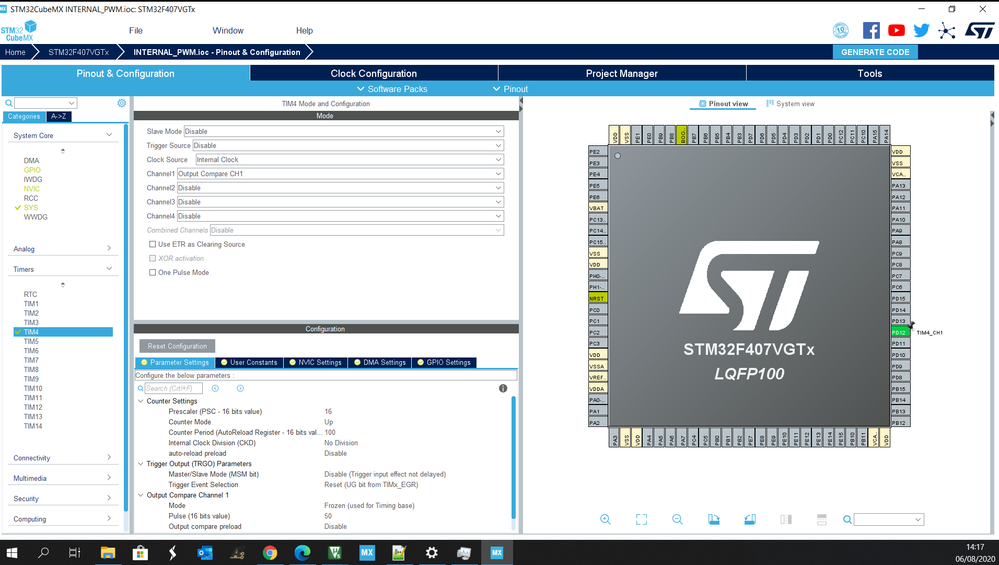Image resolution: width=999 pixels, height=565 pixels.
Task: Open the Trigger Source dropdown
Action: 348,145
